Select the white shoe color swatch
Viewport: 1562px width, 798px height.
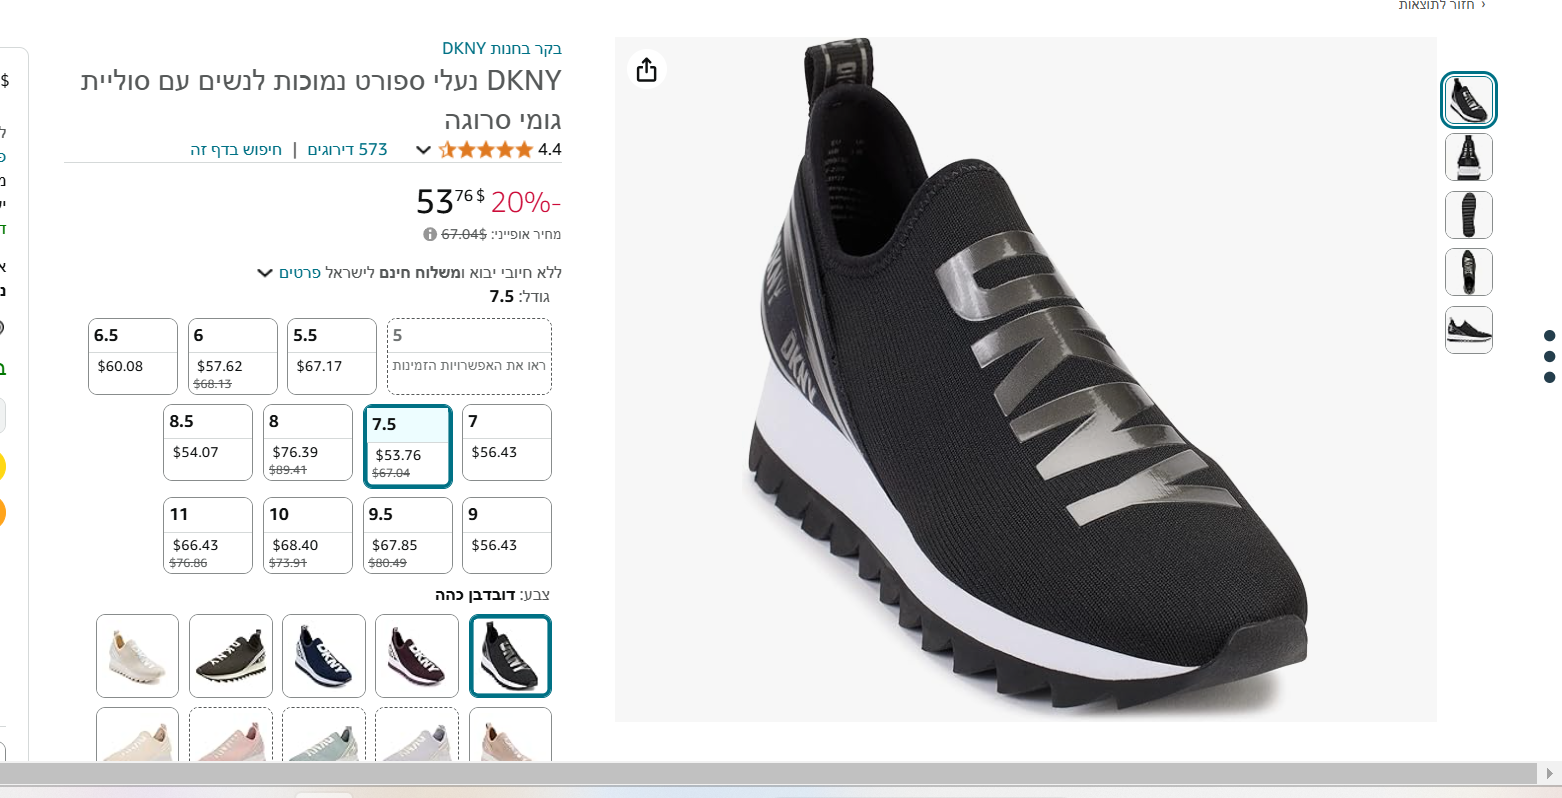tap(138, 656)
